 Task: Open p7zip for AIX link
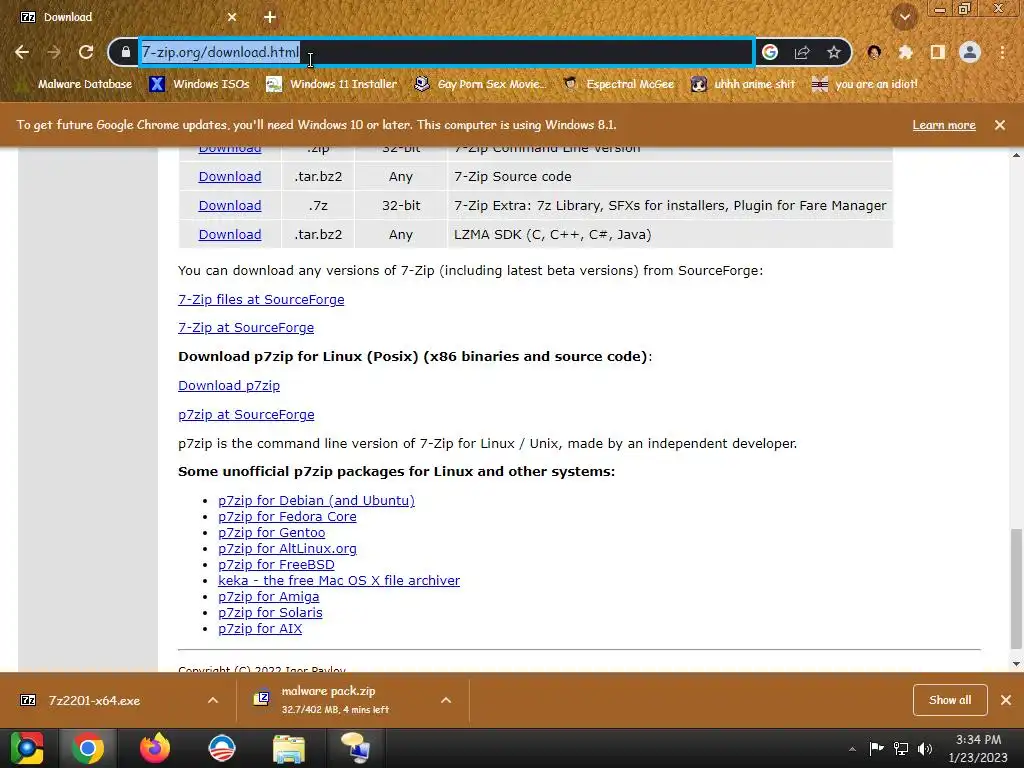(x=260, y=628)
